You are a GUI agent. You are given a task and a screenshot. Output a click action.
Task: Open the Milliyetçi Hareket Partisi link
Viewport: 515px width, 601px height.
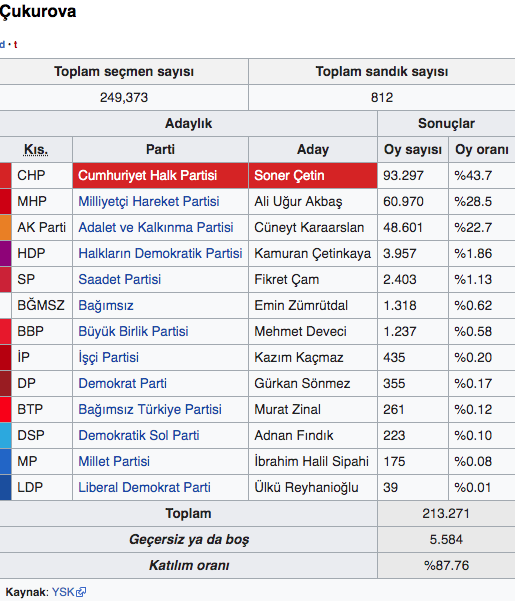click(149, 202)
